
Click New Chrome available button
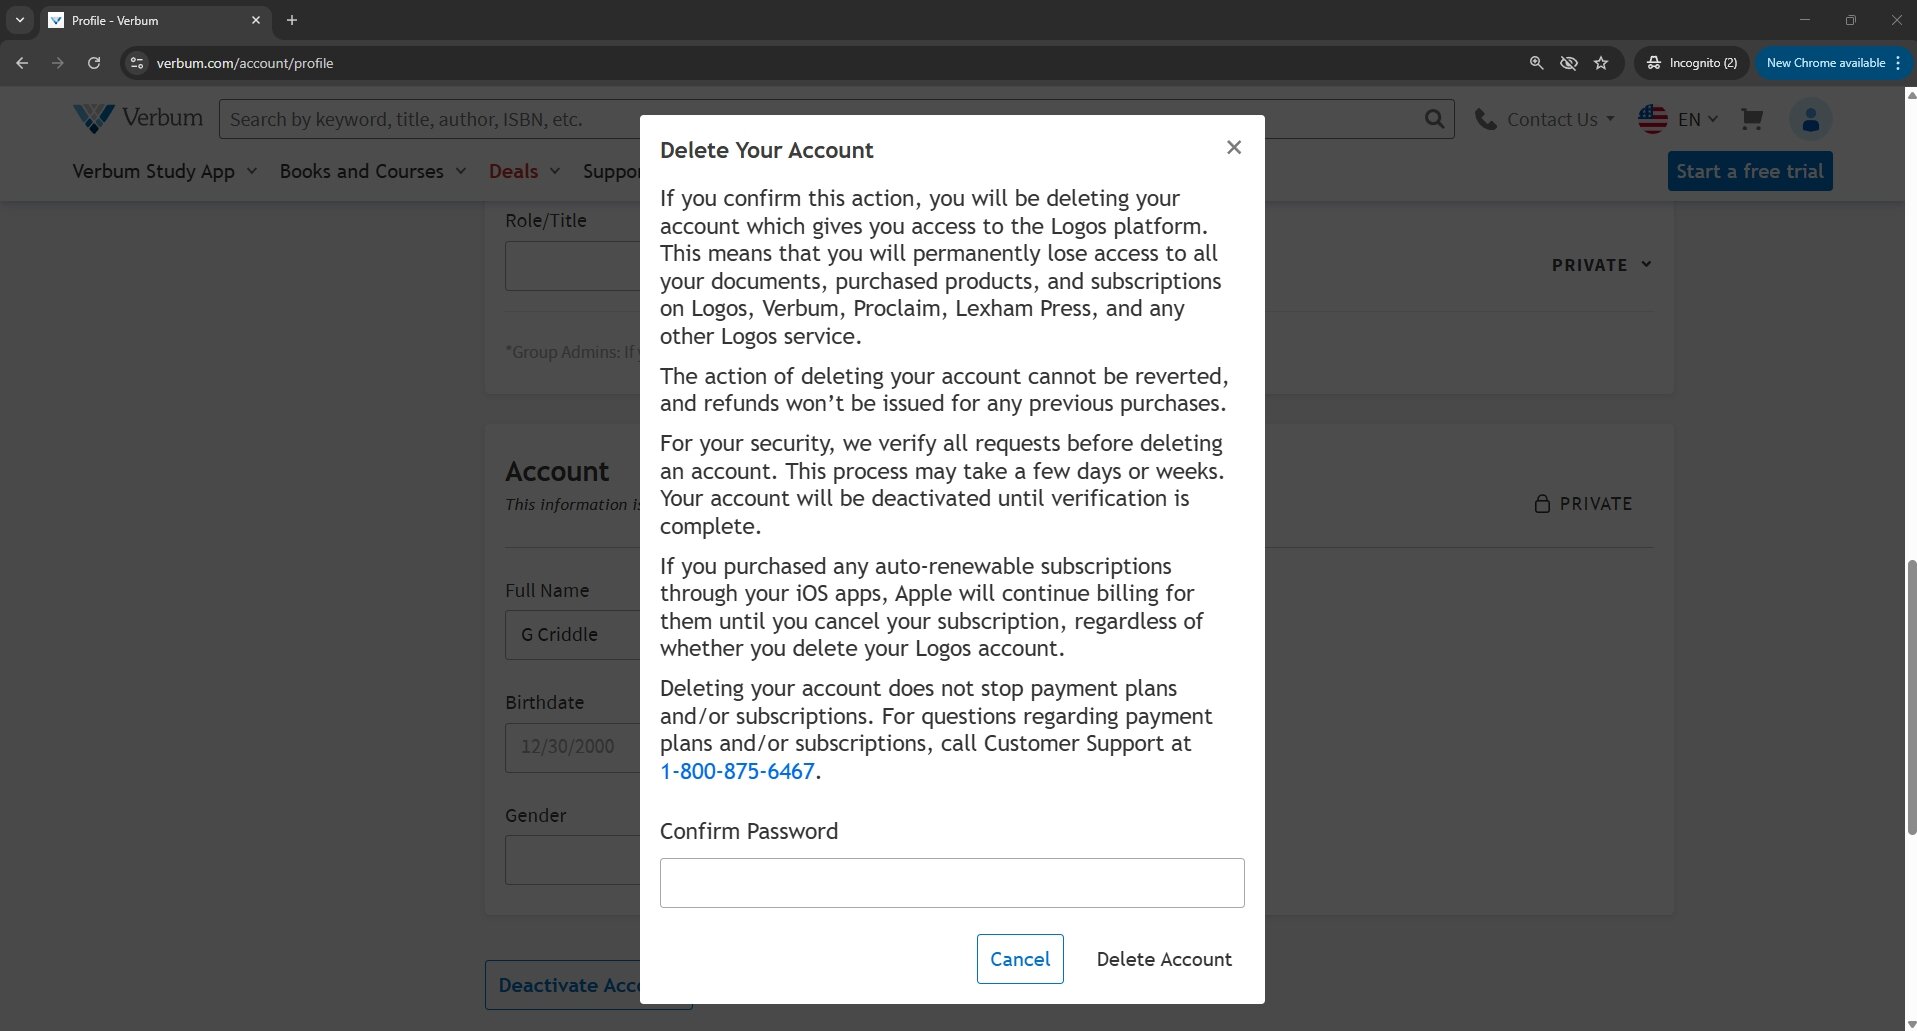1834,62
